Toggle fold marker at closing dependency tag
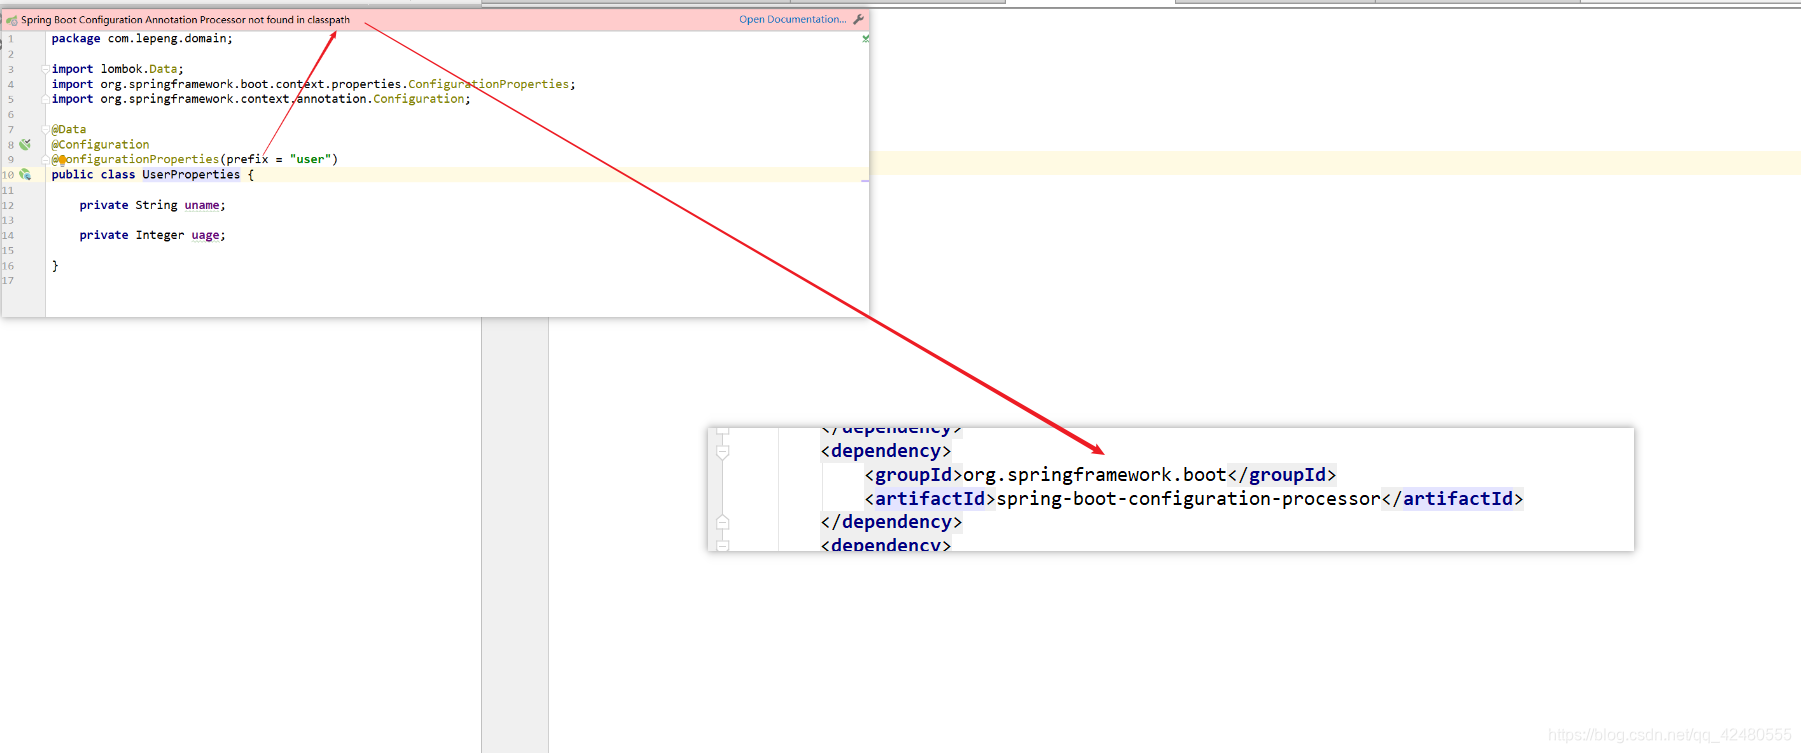Viewport: 1801px width, 753px height. [x=723, y=522]
